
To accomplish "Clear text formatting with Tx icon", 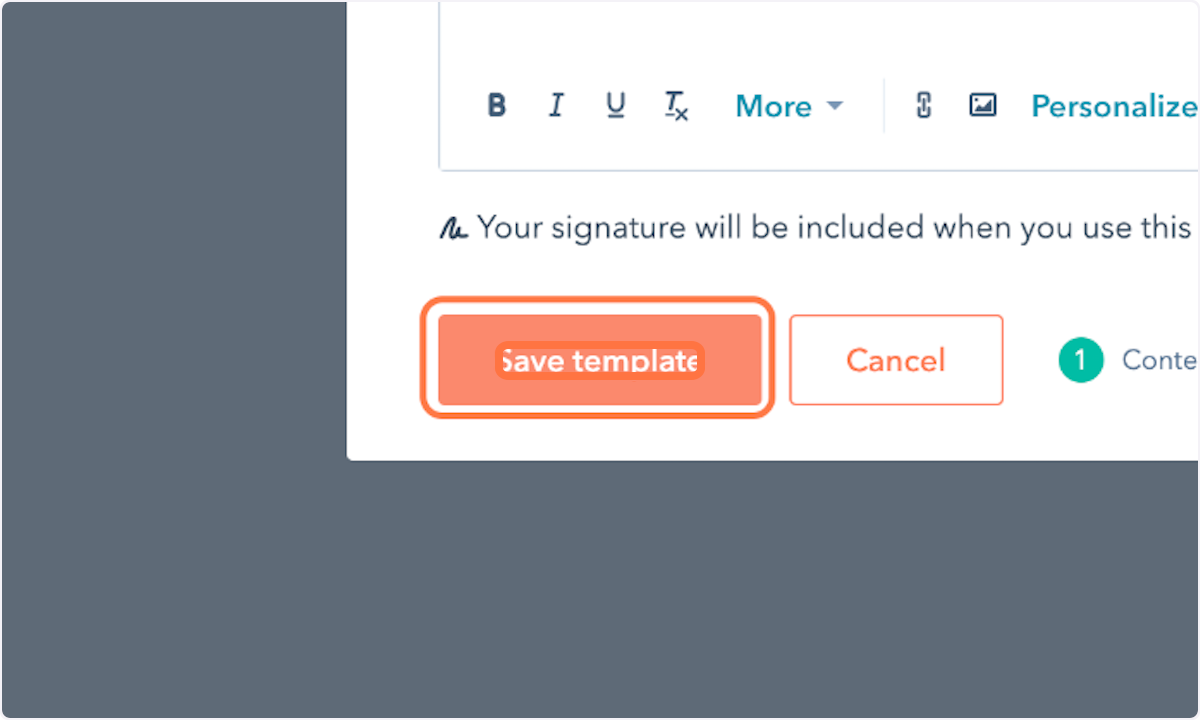I will 677,106.
